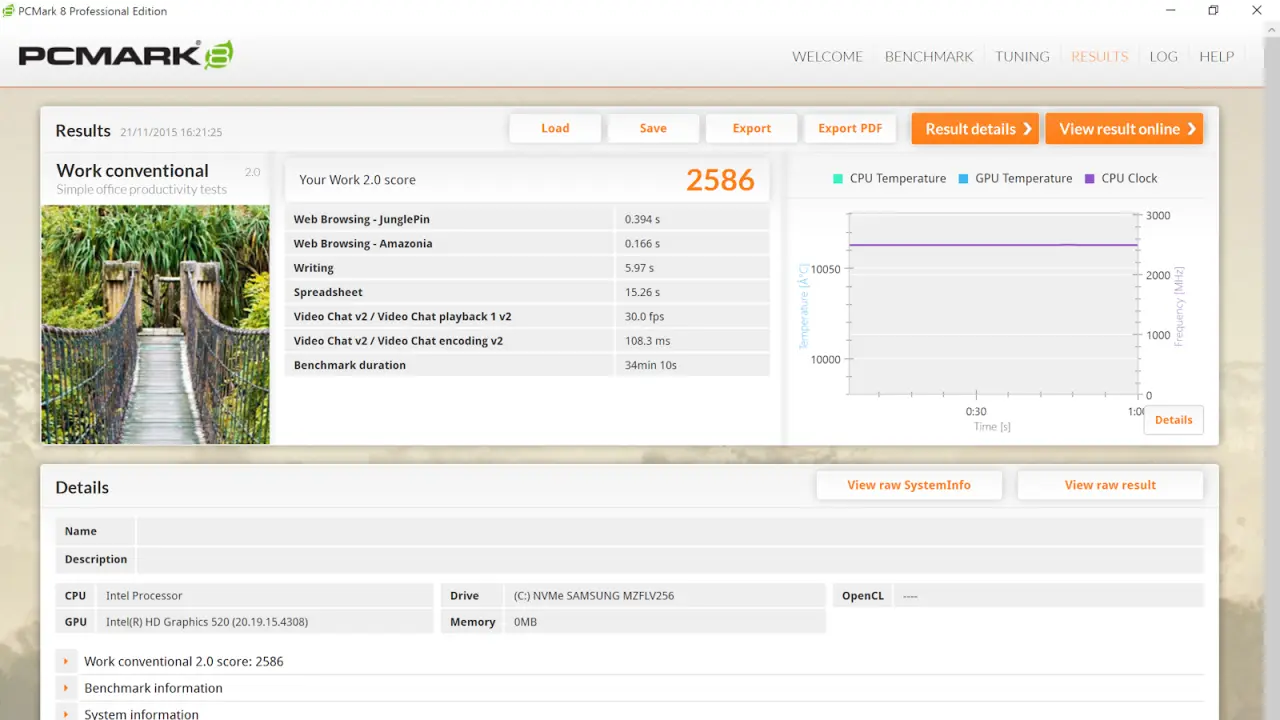This screenshot has width=1280, height=720.
Task: Click the PCMark 8 logo
Action: pyautogui.click(x=126, y=55)
